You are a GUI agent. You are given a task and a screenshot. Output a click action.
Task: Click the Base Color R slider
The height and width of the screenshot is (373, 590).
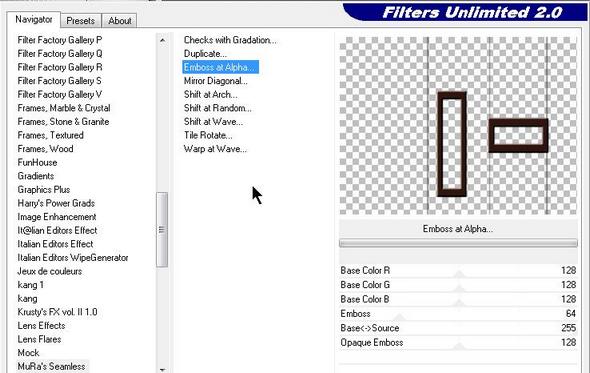458,271
